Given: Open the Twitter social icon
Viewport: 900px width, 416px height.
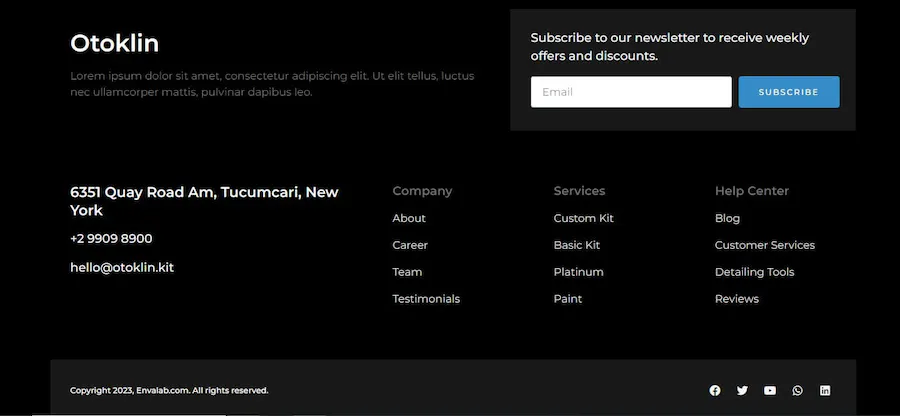Looking at the screenshot, I should 742,390.
